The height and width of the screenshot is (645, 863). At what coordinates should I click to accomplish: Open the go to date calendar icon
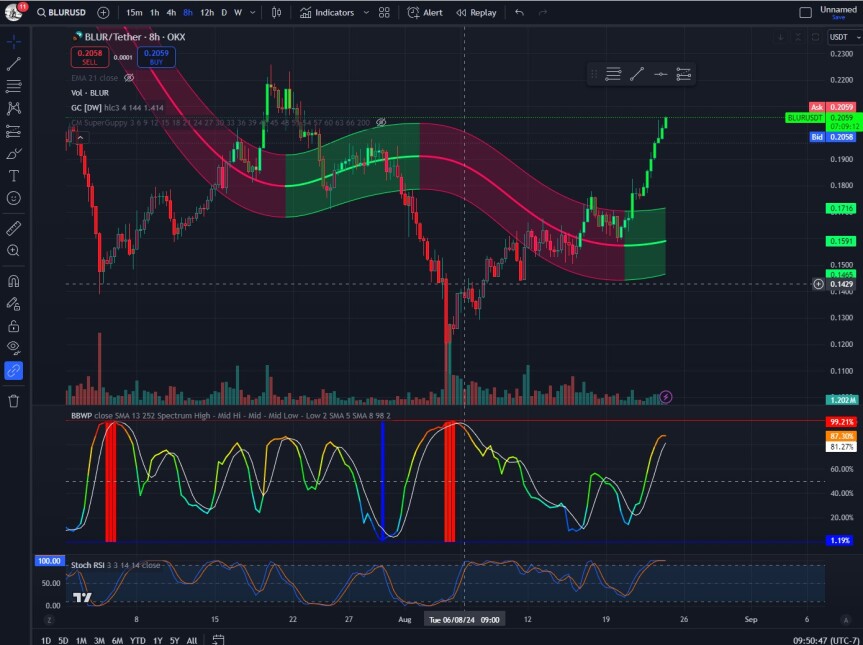click(219, 639)
